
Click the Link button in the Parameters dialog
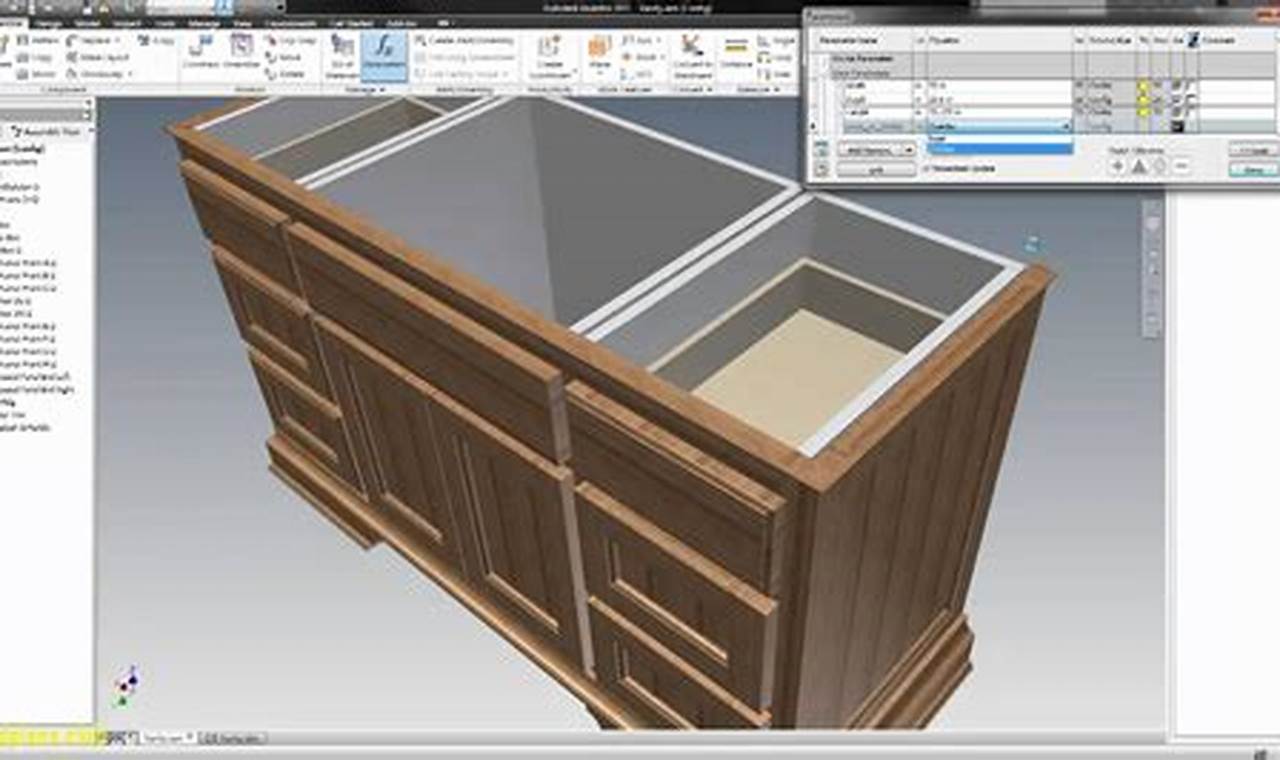875,168
